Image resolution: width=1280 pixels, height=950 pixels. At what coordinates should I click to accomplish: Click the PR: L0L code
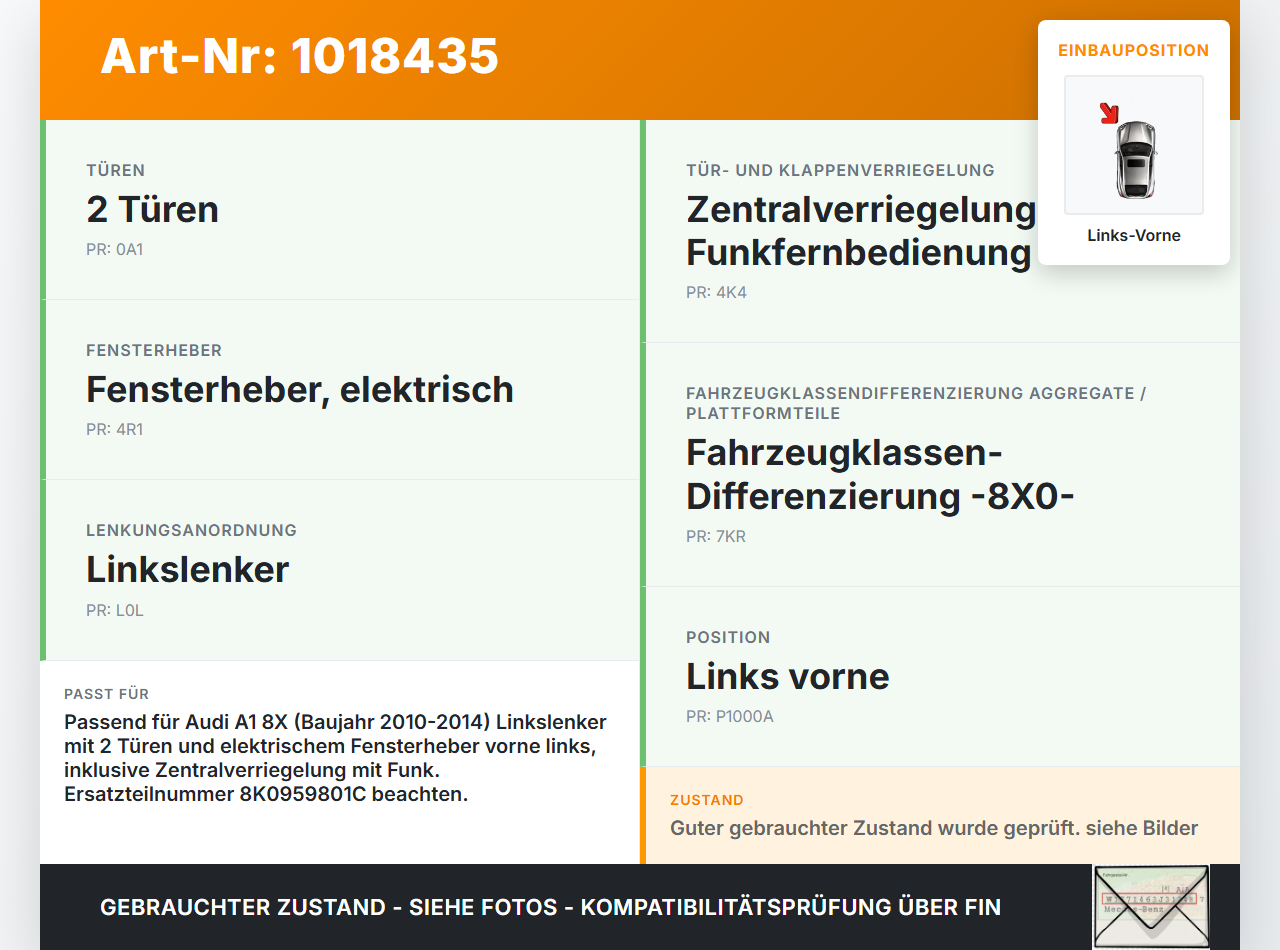tap(115, 610)
